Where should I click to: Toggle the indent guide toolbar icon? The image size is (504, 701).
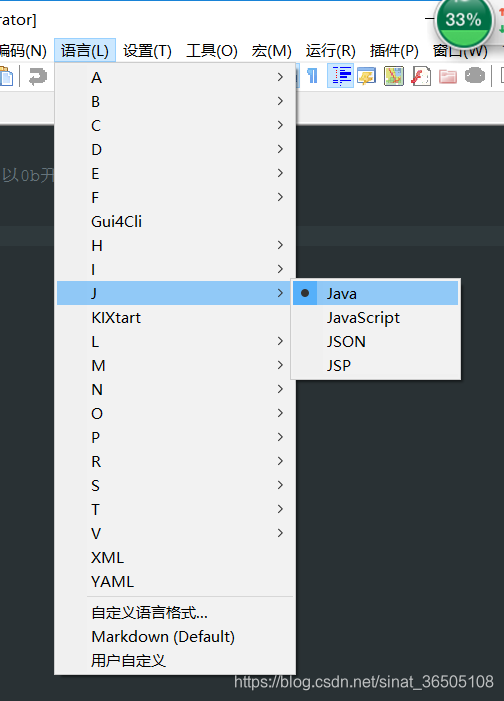tap(340, 76)
